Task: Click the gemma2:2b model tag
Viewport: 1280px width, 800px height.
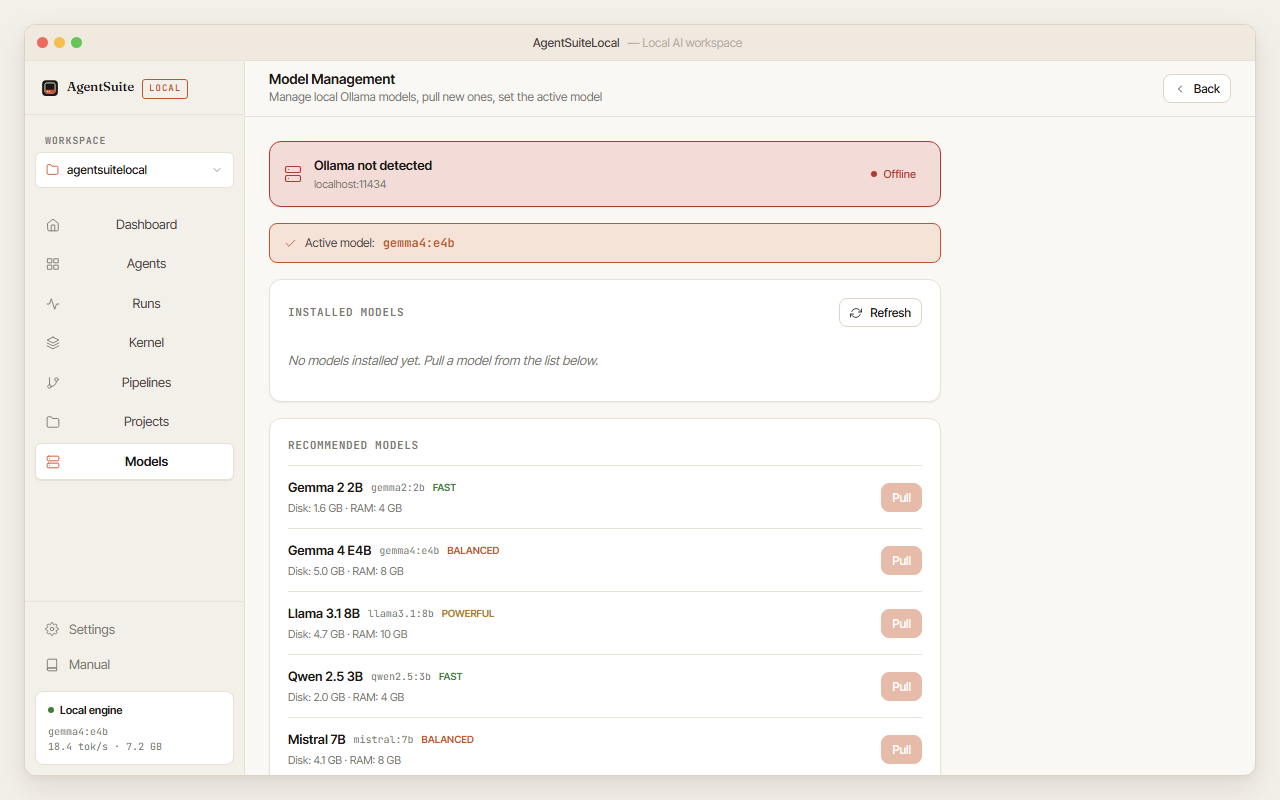Action: point(398,488)
